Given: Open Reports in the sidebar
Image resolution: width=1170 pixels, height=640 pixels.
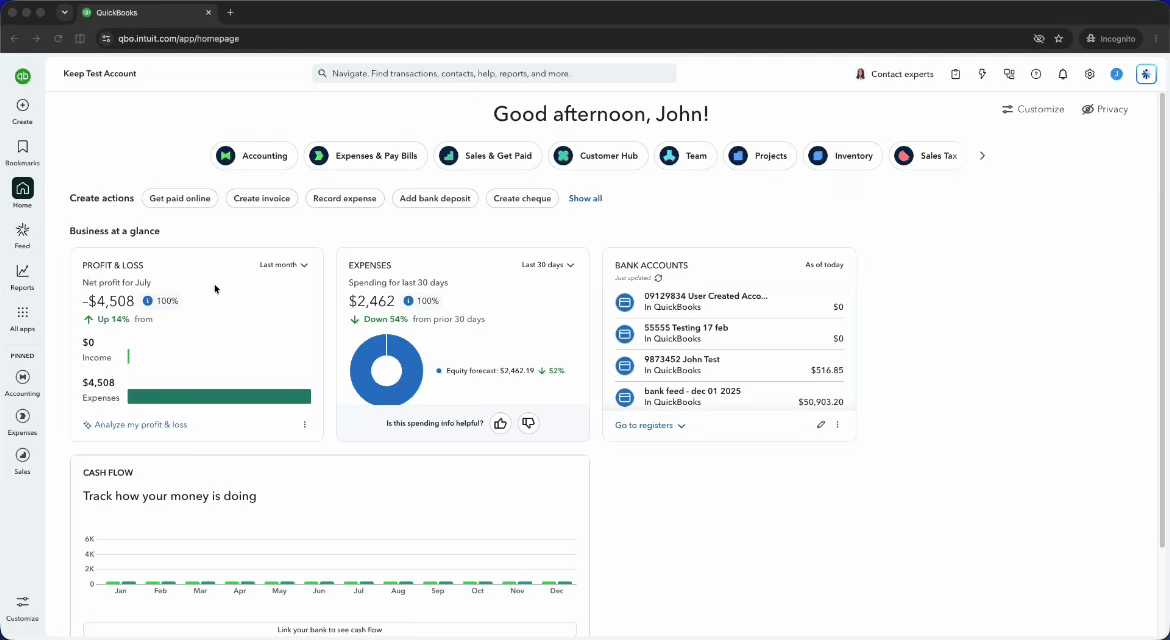Looking at the screenshot, I should tap(22, 277).
